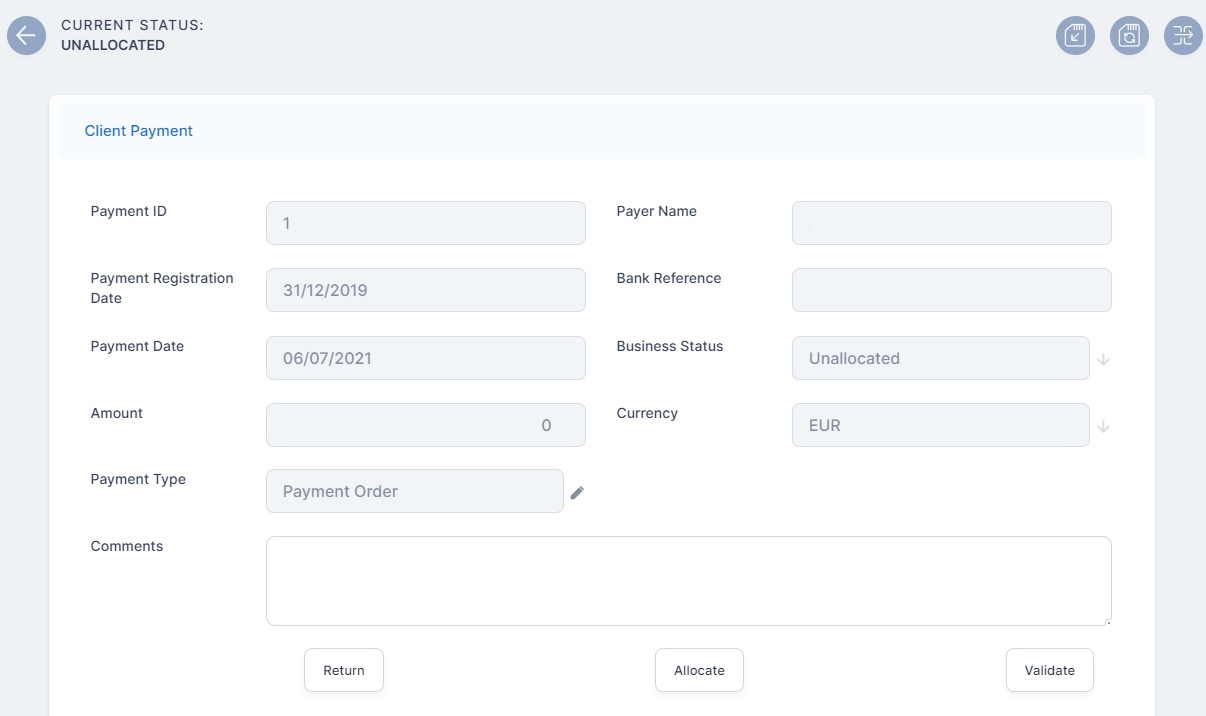1206x716 pixels.
Task: Click the Payer Name field
Action: click(951, 223)
